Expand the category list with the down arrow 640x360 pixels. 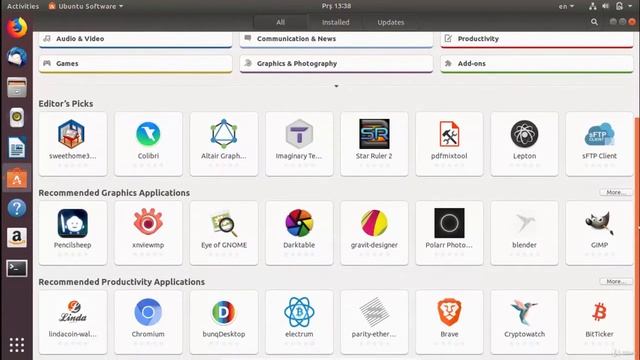click(336, 86)
